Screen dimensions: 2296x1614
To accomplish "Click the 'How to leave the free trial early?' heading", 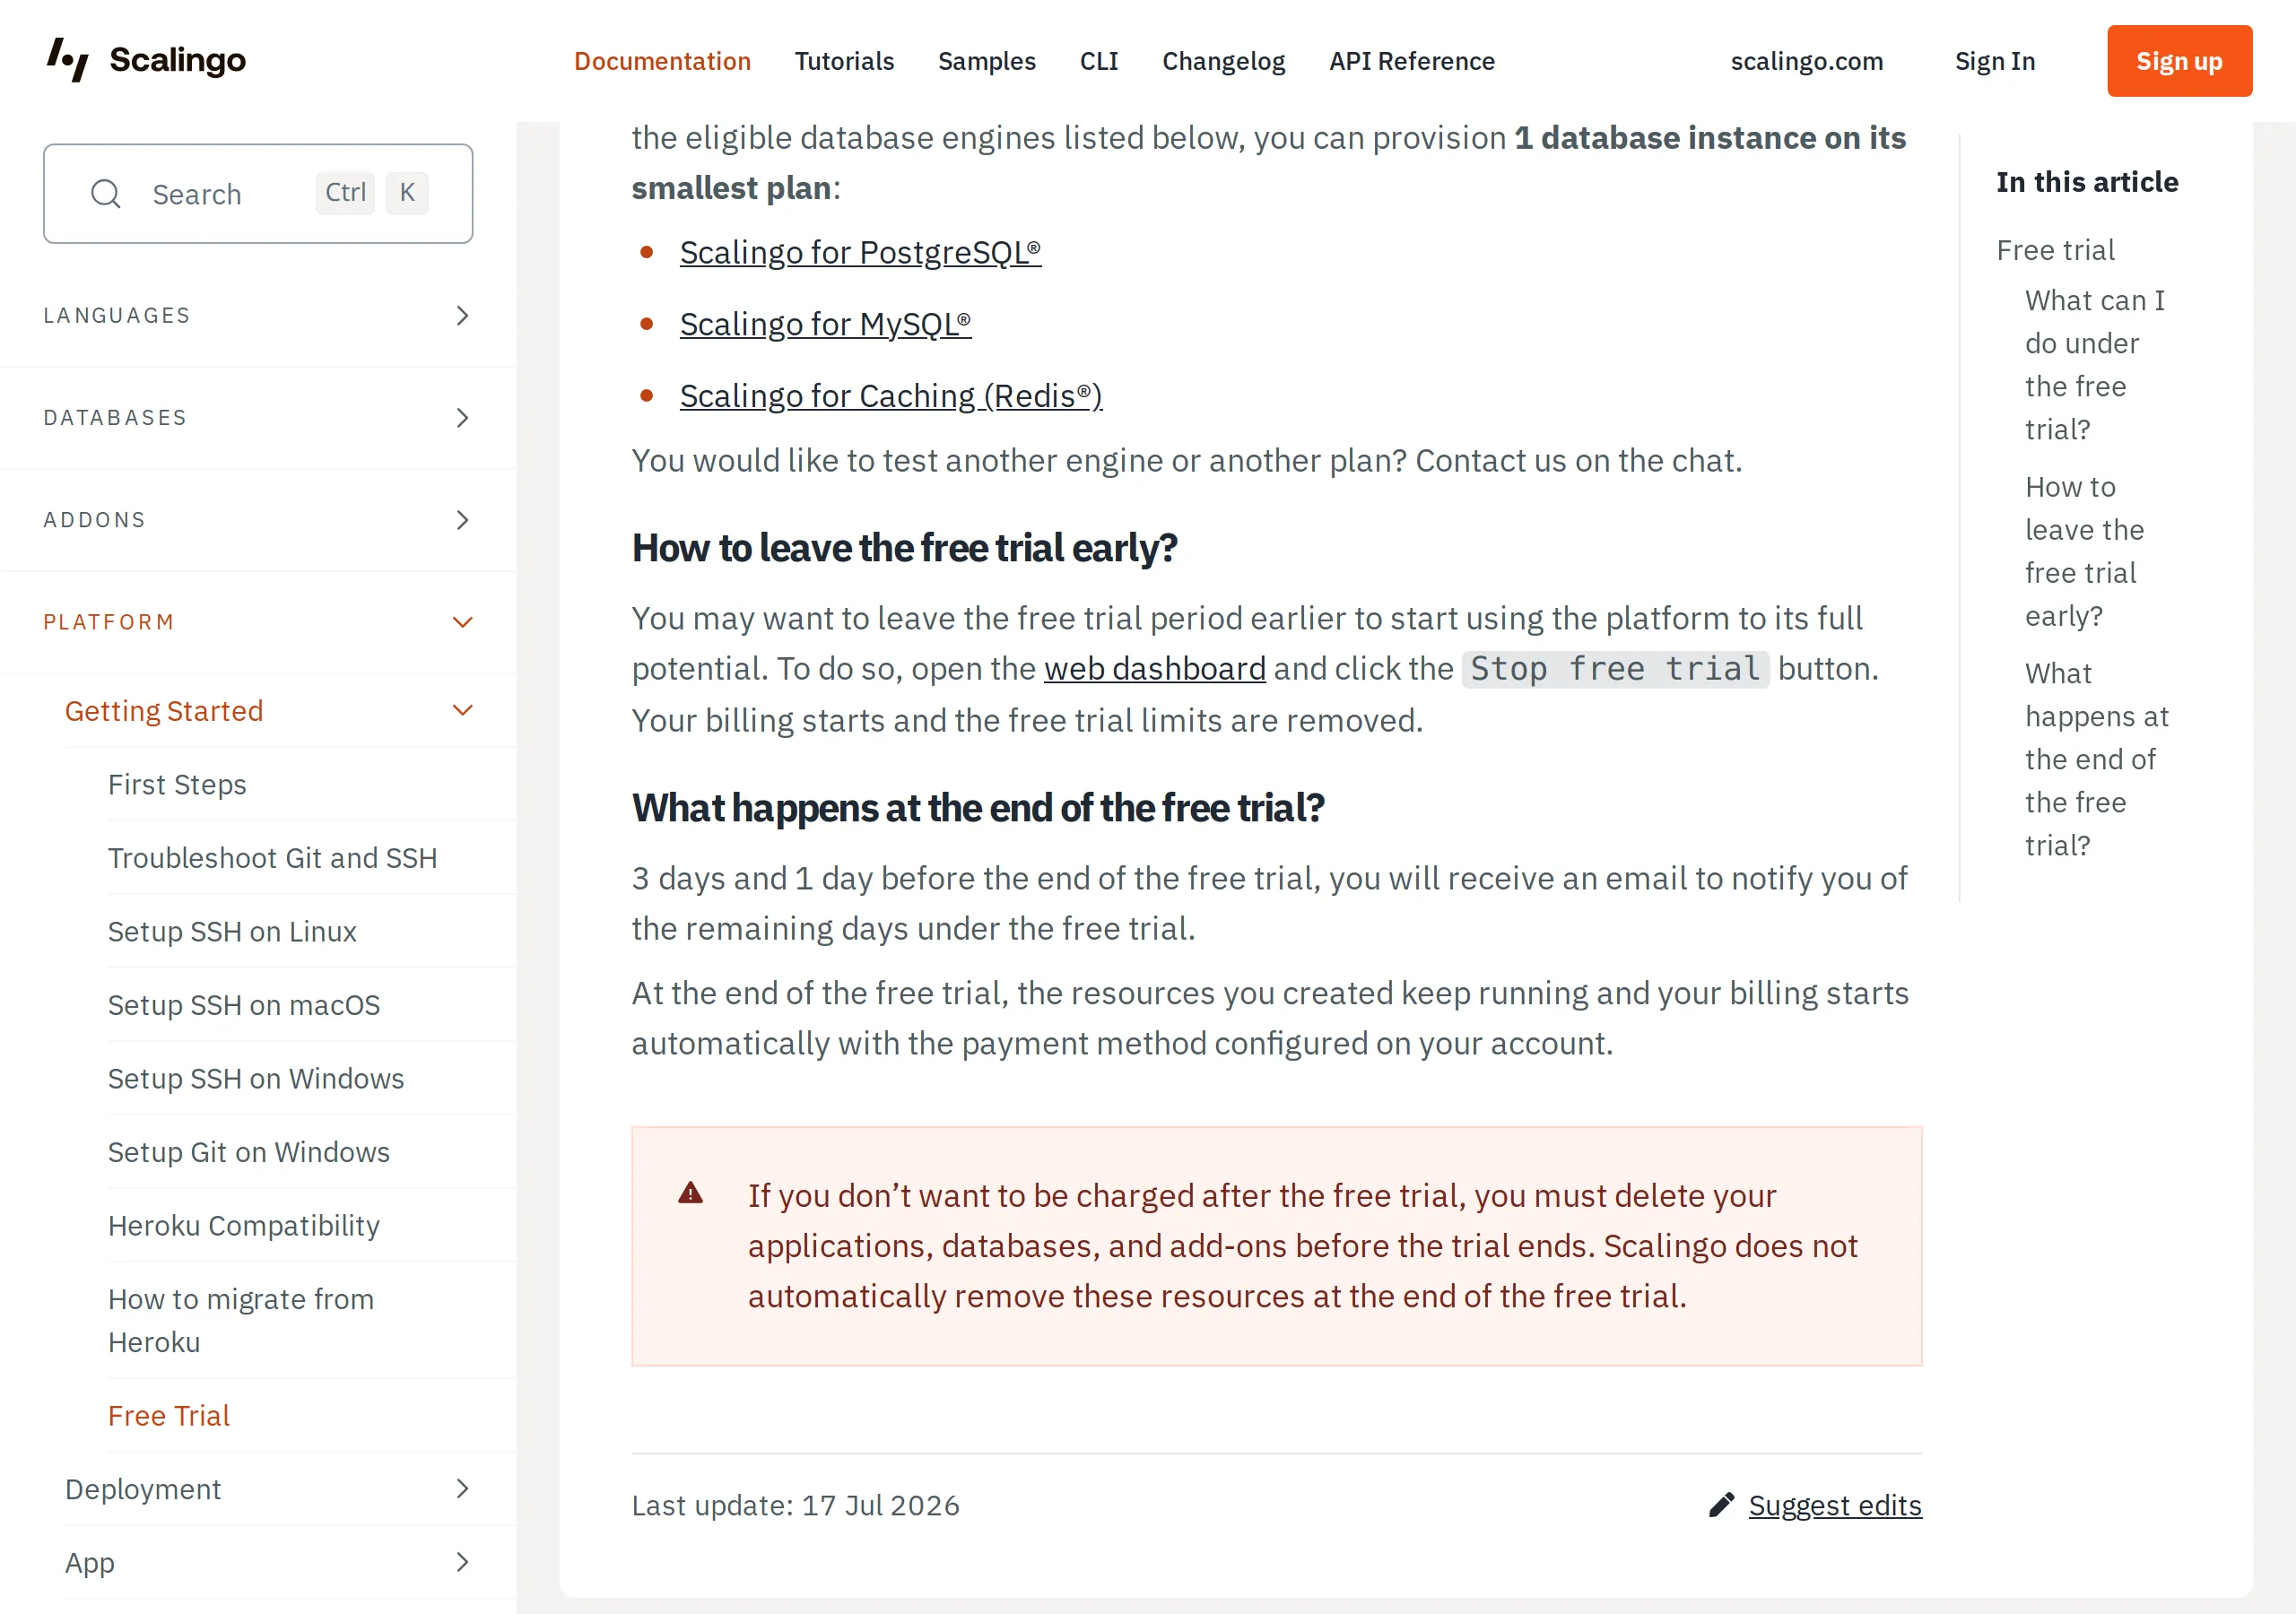I will click(904, 548).
